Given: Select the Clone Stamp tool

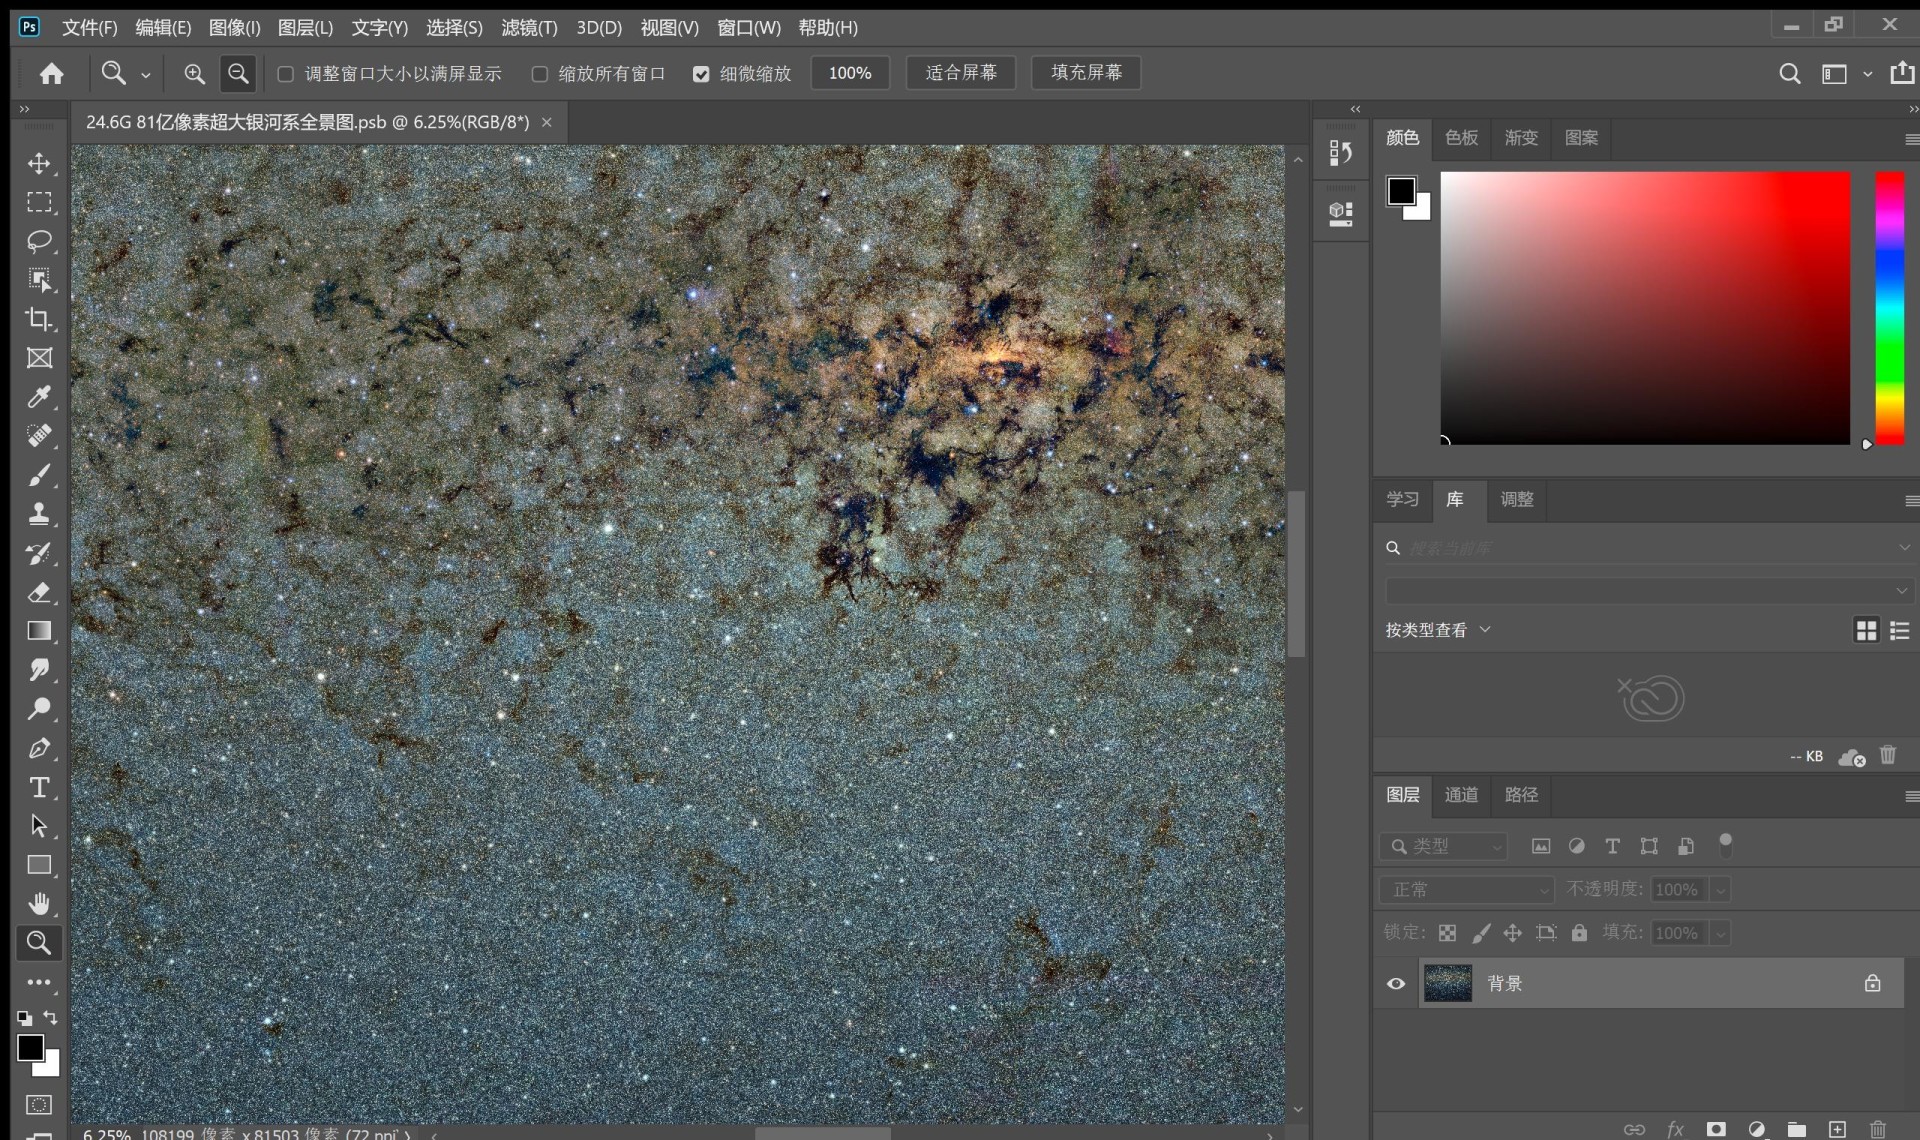Looking at the screenshot, I should point(39,514).
